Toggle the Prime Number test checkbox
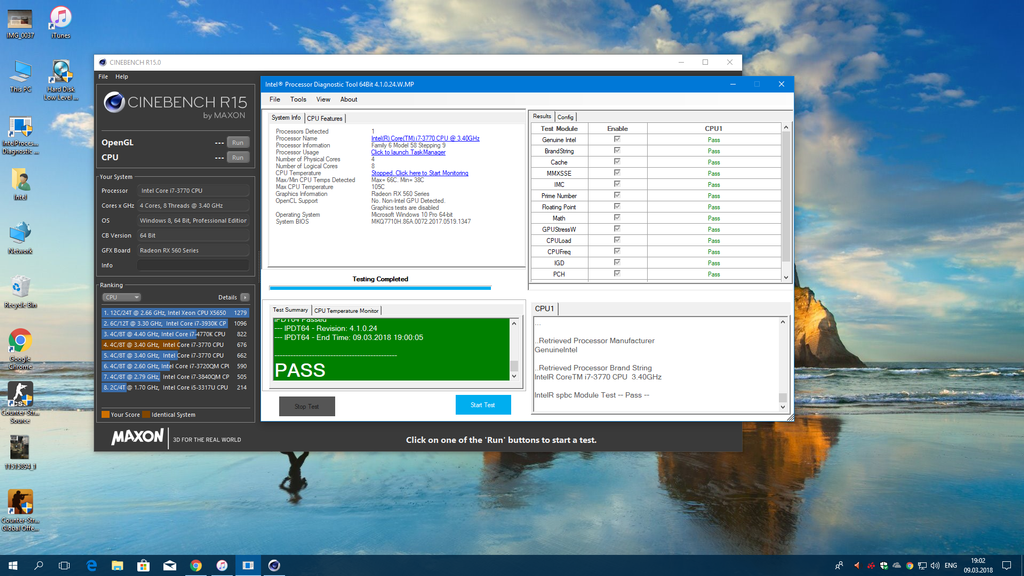Screen dimensions: 1024x576 [616, 195]
